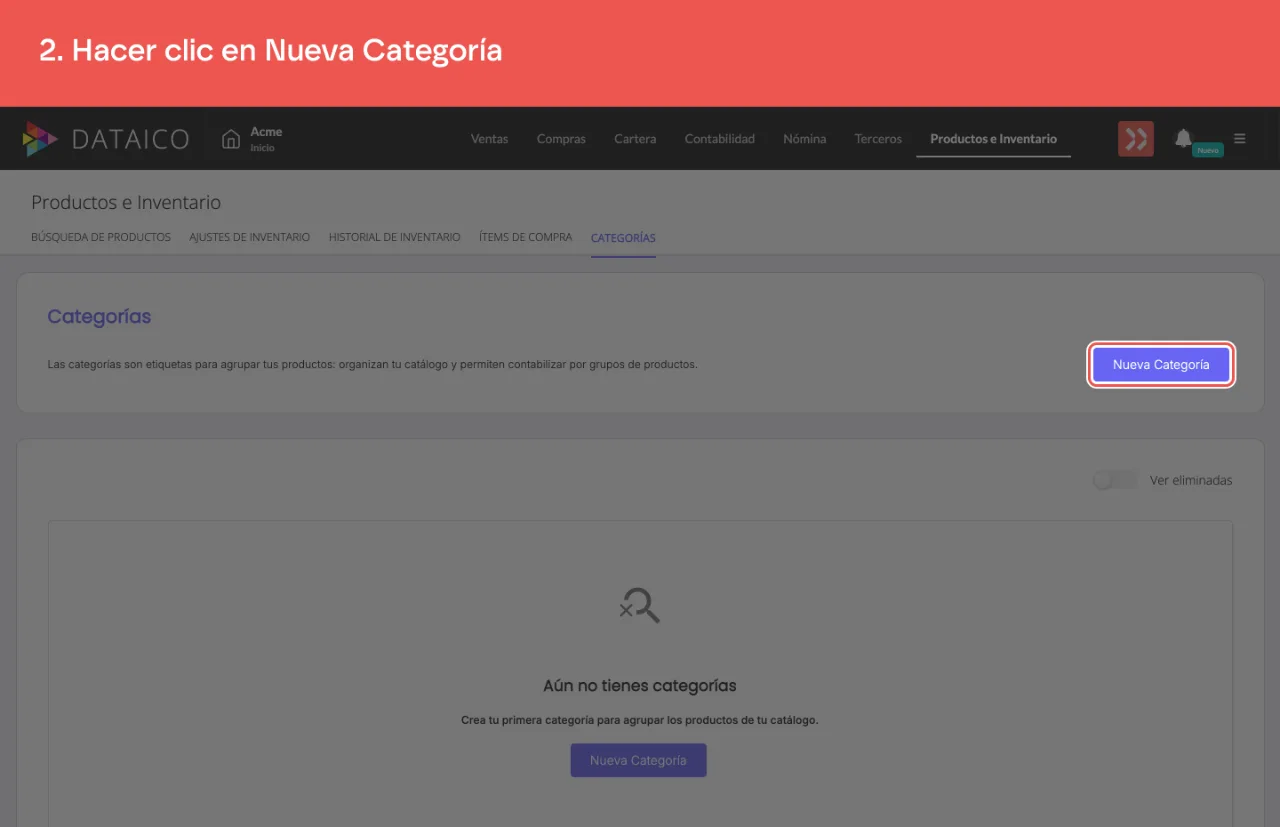
Task: Open the hamburger menu icon
Action: tap(1240, 139)
